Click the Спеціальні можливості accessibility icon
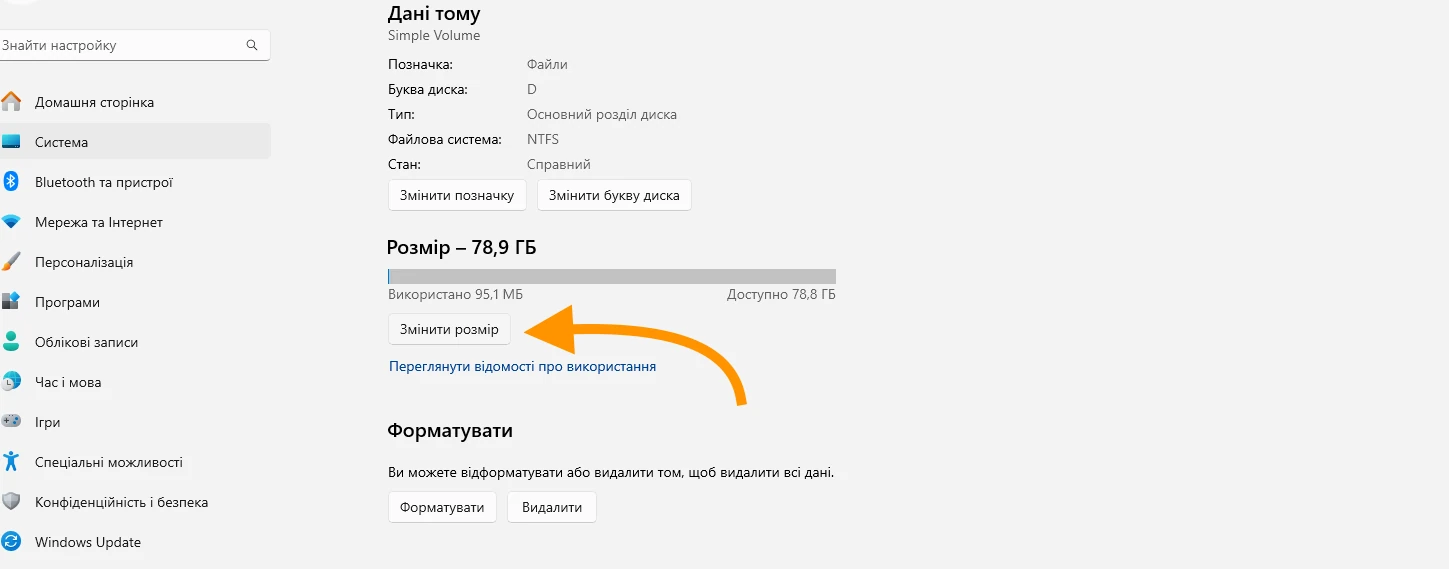 11,462
